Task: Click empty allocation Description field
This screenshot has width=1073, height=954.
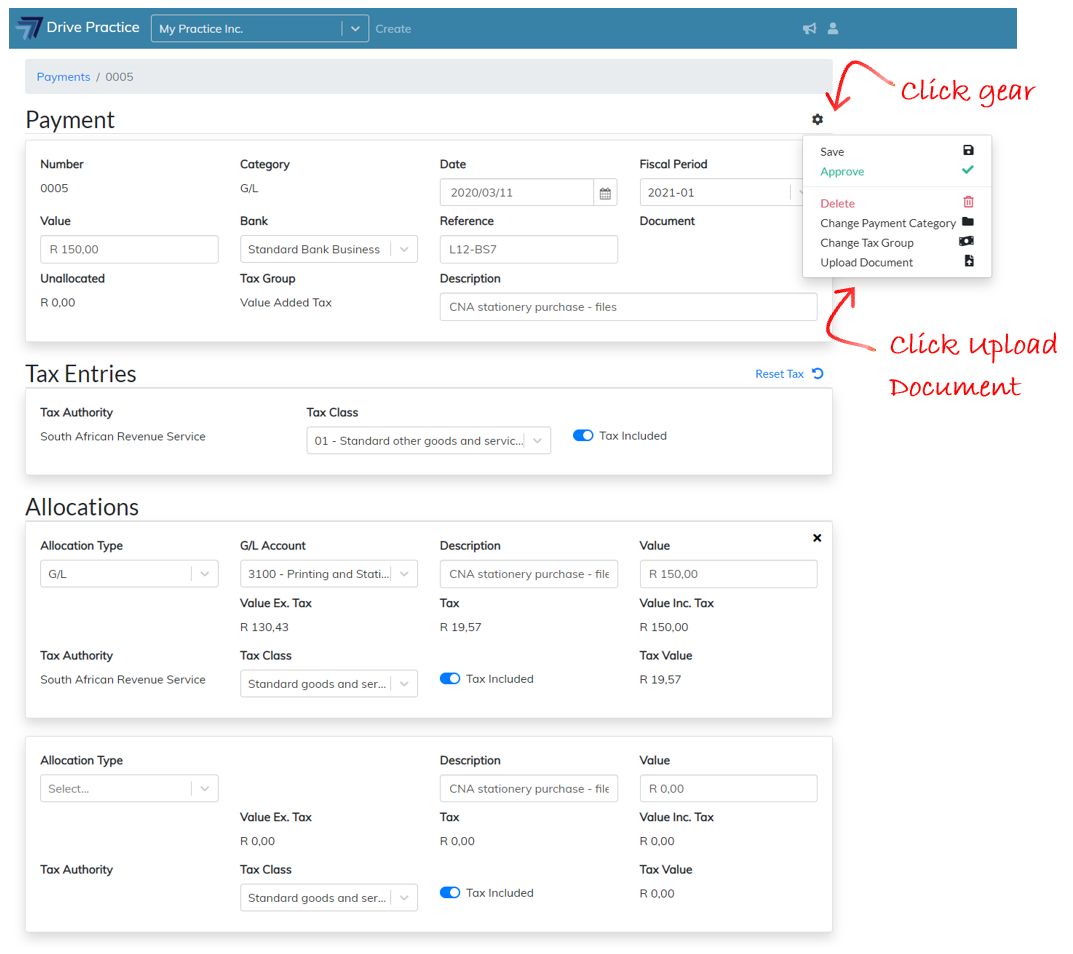Action: click(528, 788)
